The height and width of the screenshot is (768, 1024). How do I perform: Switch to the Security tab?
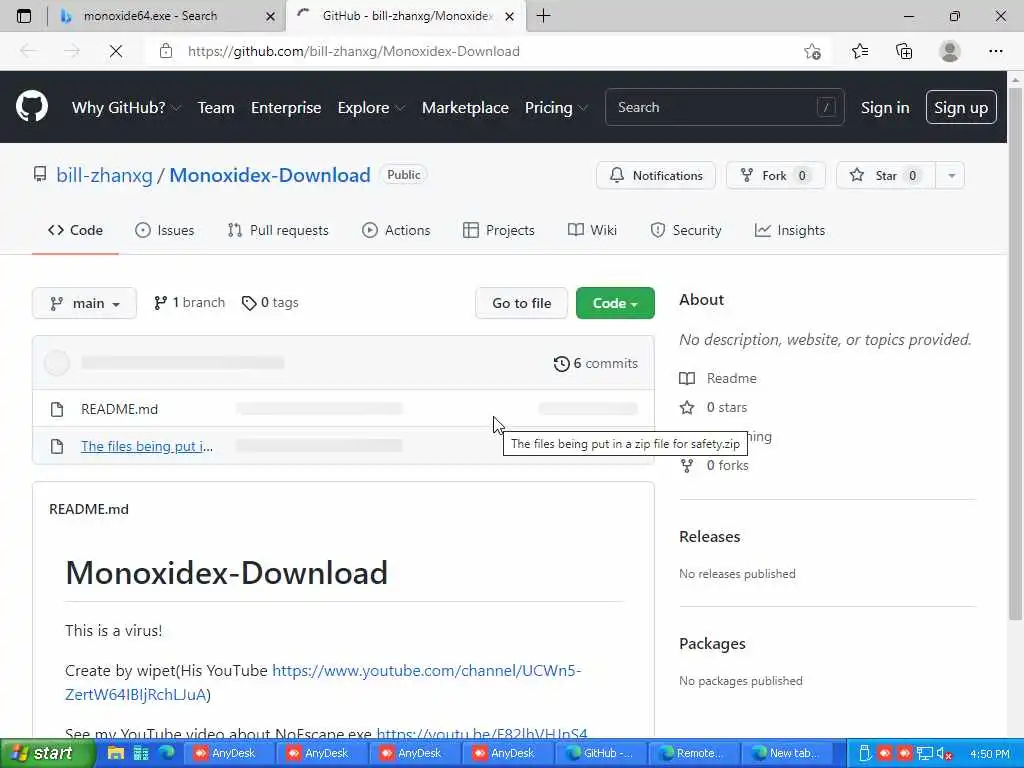tap(686, 230)
